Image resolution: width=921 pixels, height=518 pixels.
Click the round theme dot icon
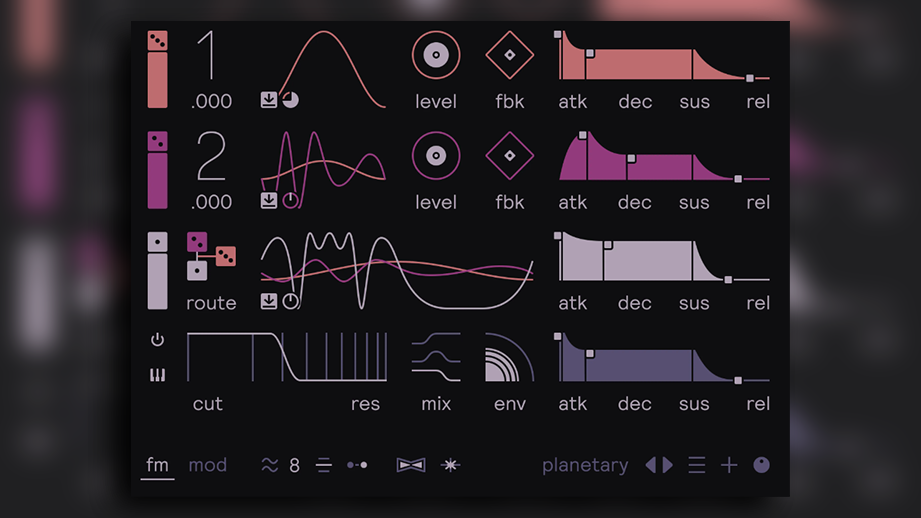coord(762,465)
